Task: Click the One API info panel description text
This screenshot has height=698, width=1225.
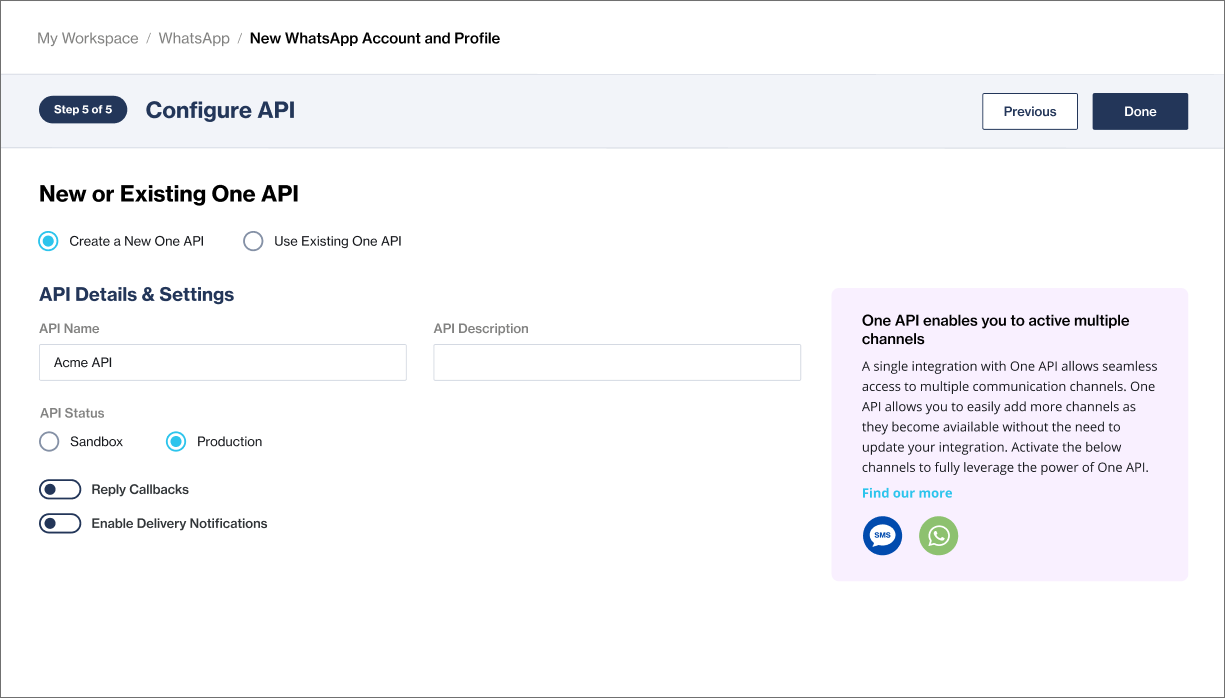Action: 1008,417
